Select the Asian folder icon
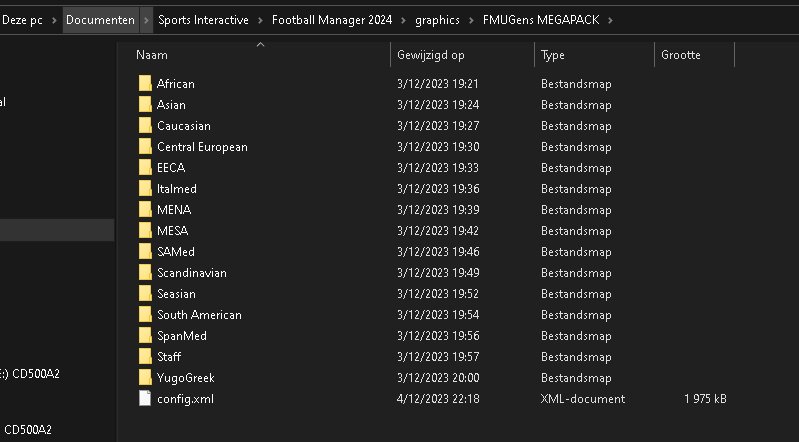799x442 pixels. click(x=145, y=105)
